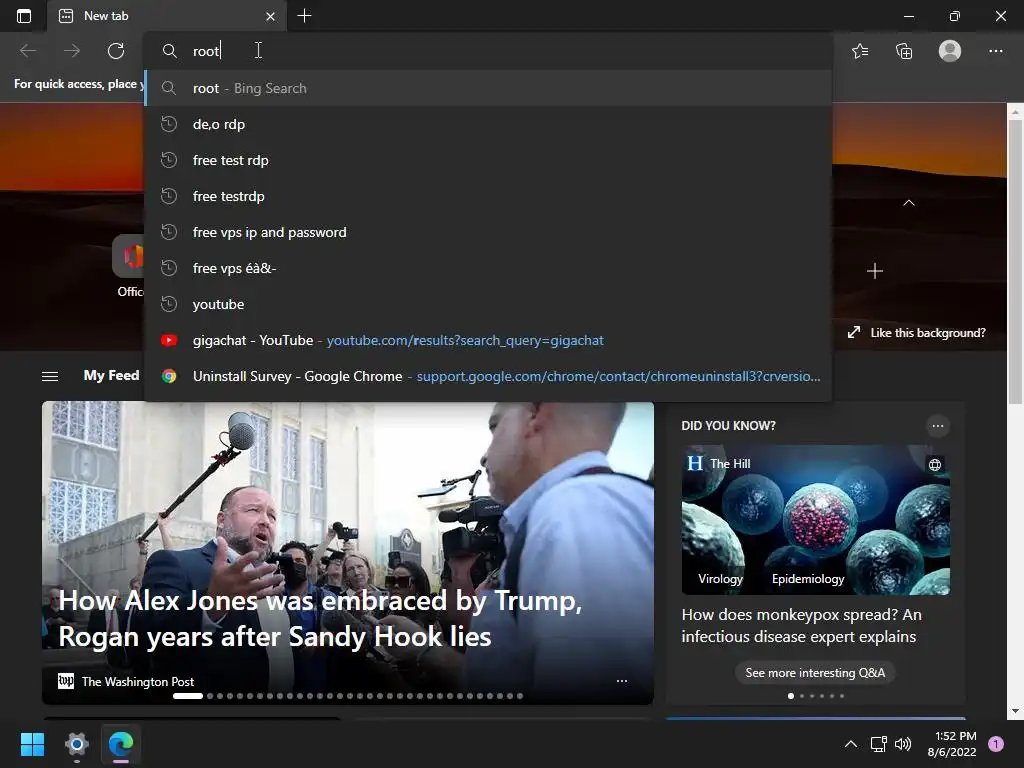The height and width of the screenshot is (768, 1024).
Task: Open the Alex Jones headline article
Action: click(x=320, y=618)
